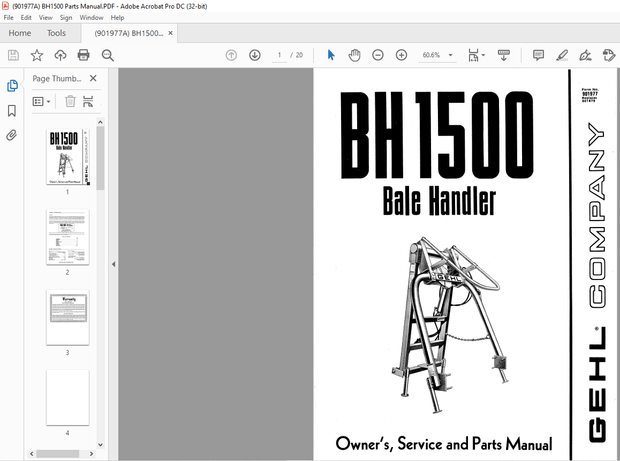Zoom in with plus button
The width and height of the screenshot is (620, 461).
[x=401, y=55]
